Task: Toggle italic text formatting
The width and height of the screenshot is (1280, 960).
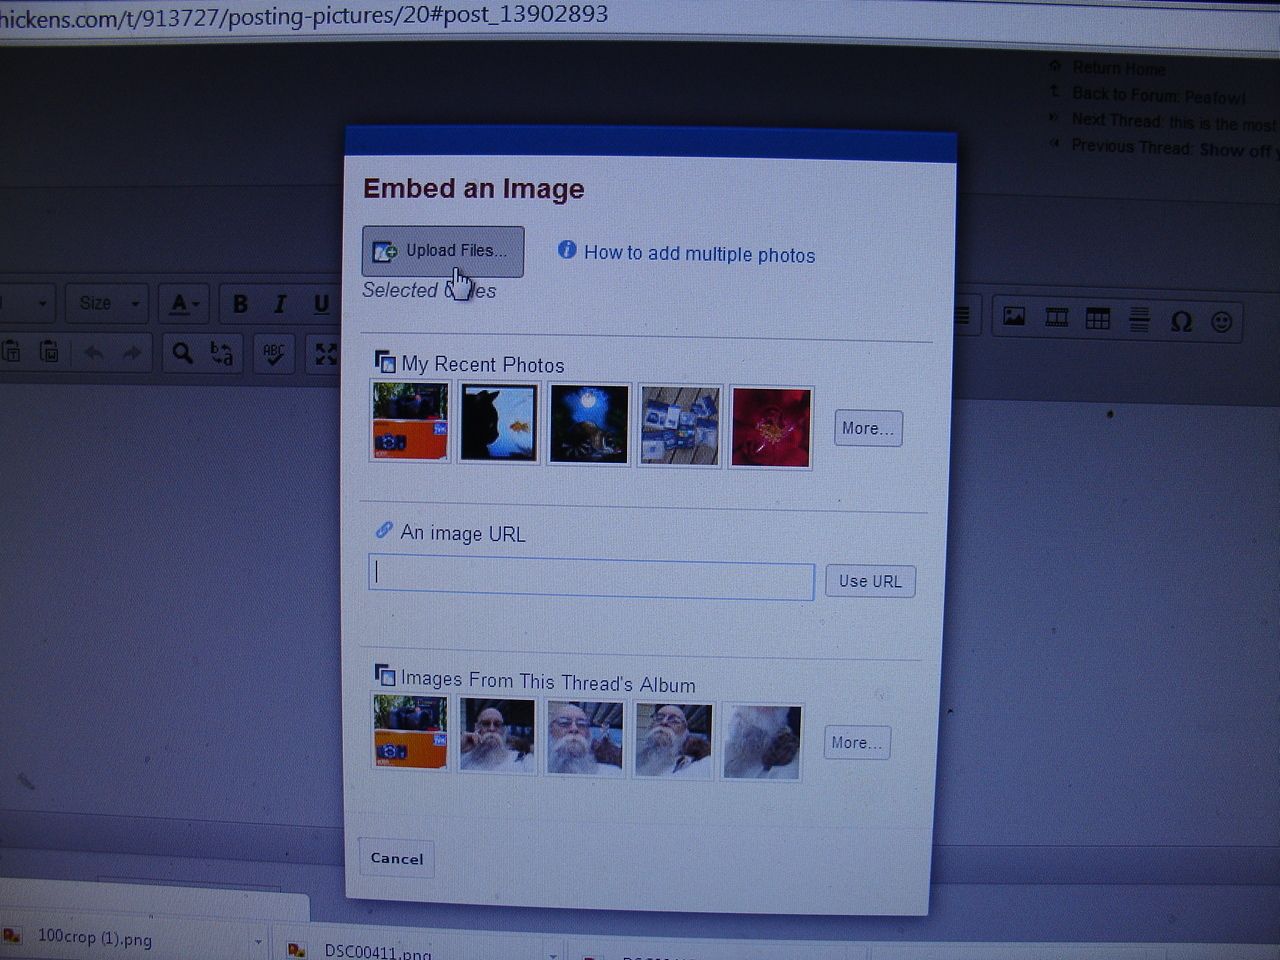Action: [280, 304]
